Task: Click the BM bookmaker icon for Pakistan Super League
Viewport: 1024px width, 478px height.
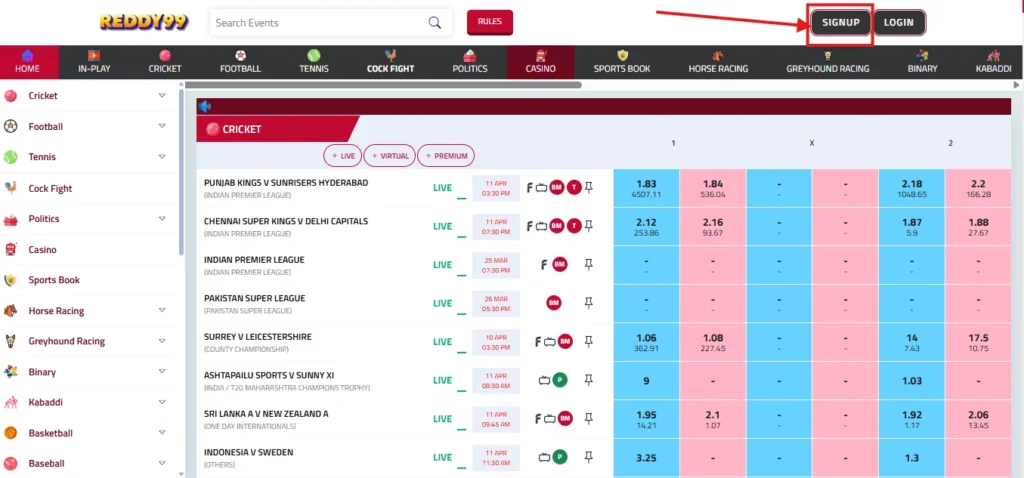Action: tap(553, 303)
